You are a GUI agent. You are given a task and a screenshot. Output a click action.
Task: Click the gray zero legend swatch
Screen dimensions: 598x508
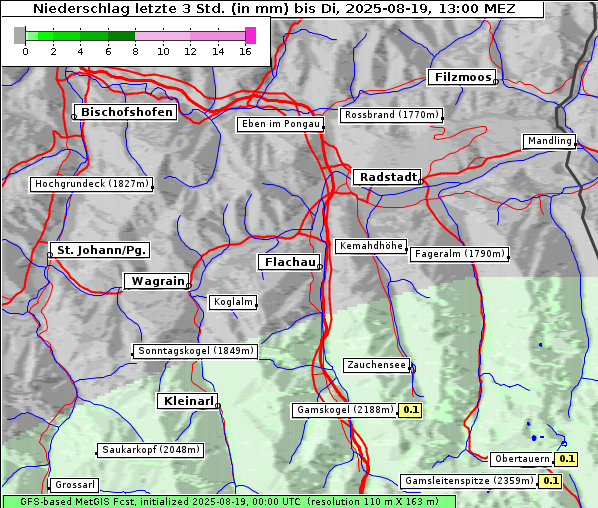point(19,35)
